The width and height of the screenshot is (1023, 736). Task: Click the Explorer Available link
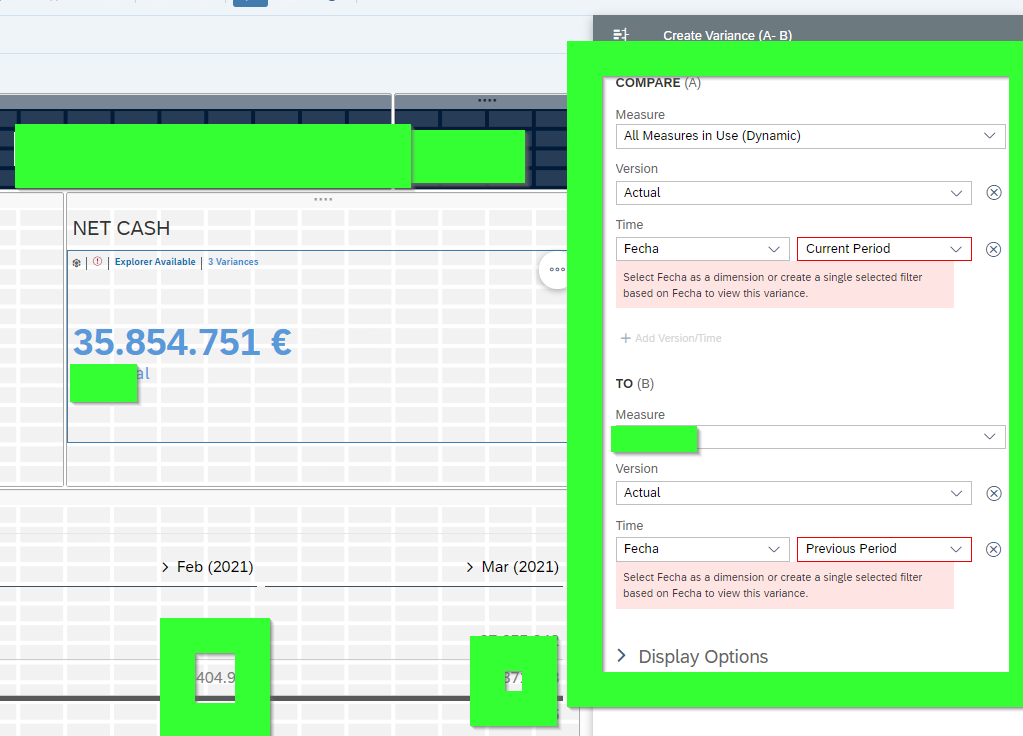[x=155, y=262]
